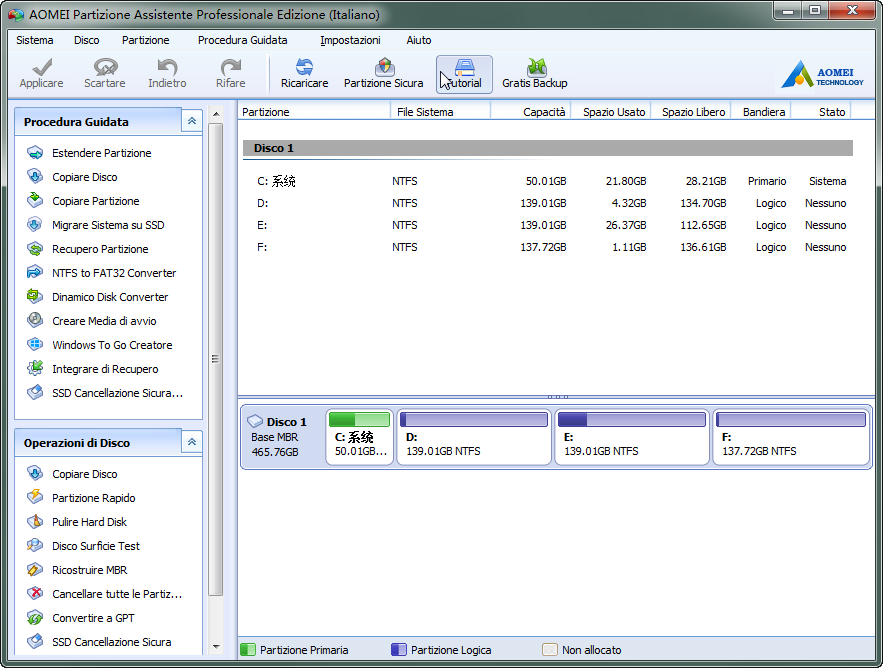Click the Dinamico Disk Converter icon

click(x=35, y=296)
